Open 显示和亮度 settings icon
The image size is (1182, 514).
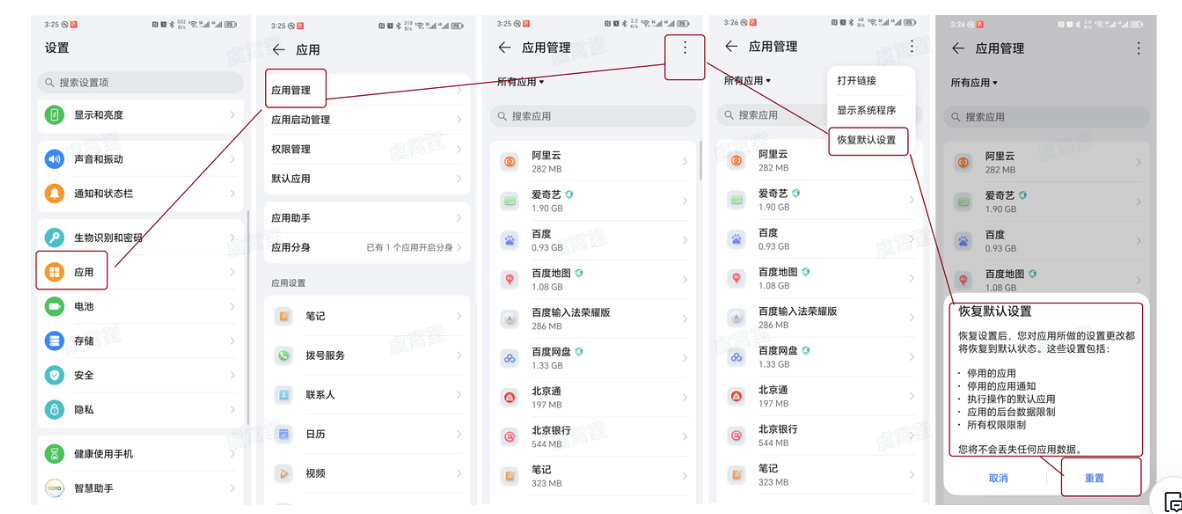[x=54, y=115]
